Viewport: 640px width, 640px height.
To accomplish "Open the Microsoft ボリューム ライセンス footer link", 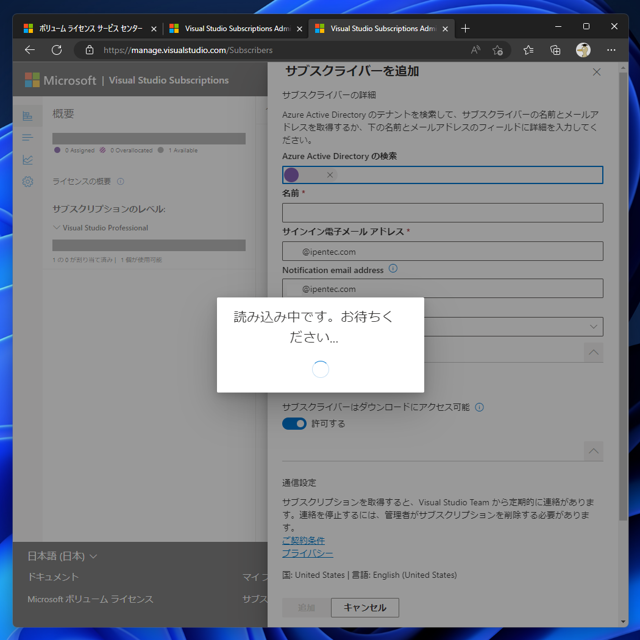I will (x=90, y=599).
